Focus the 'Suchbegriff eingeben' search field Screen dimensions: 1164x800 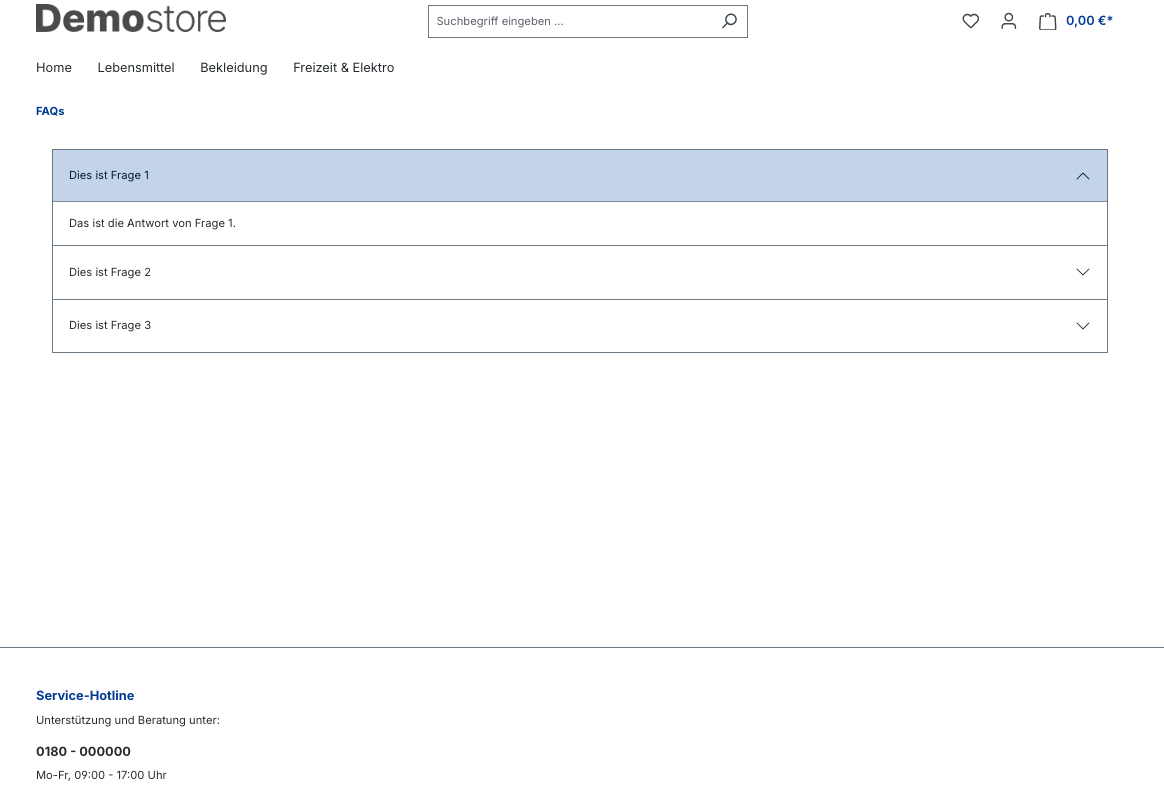573,21
